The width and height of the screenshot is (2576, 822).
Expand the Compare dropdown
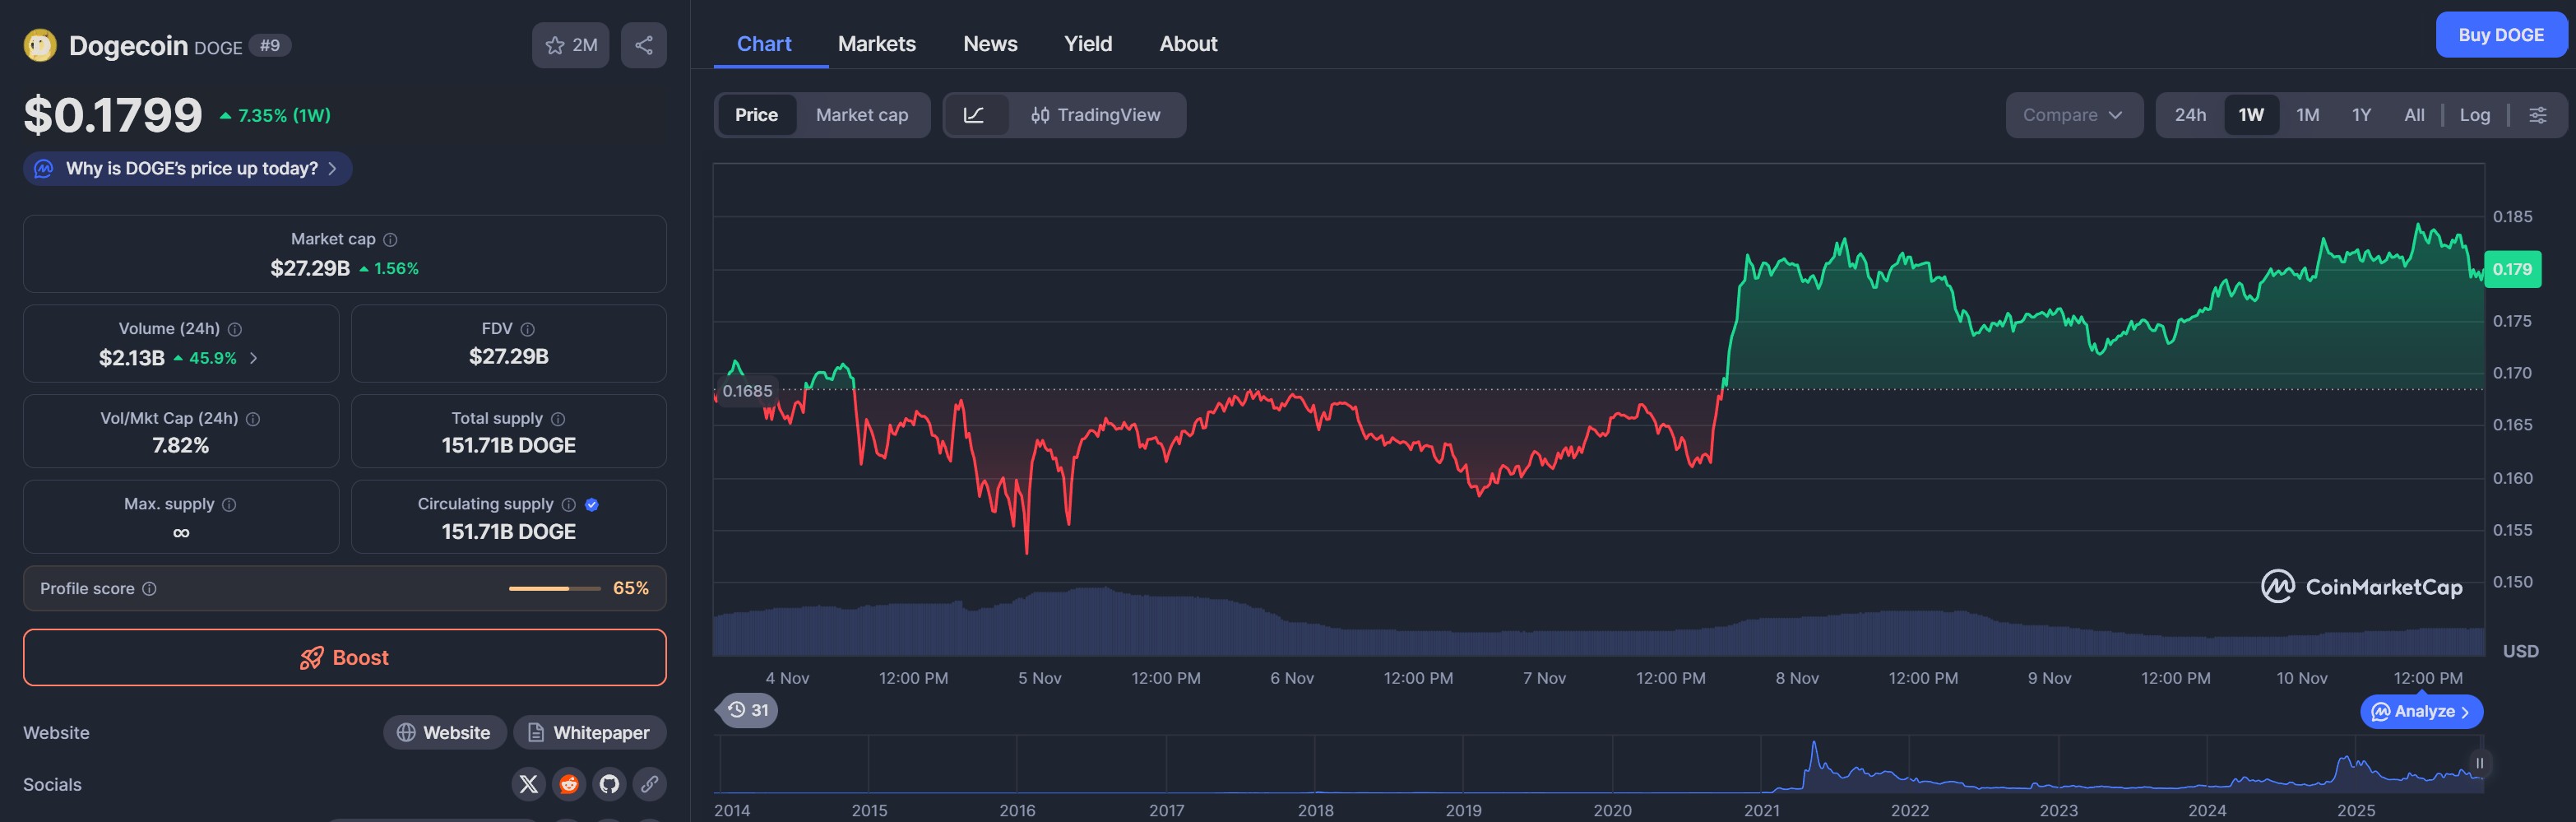click(2072, 115)
